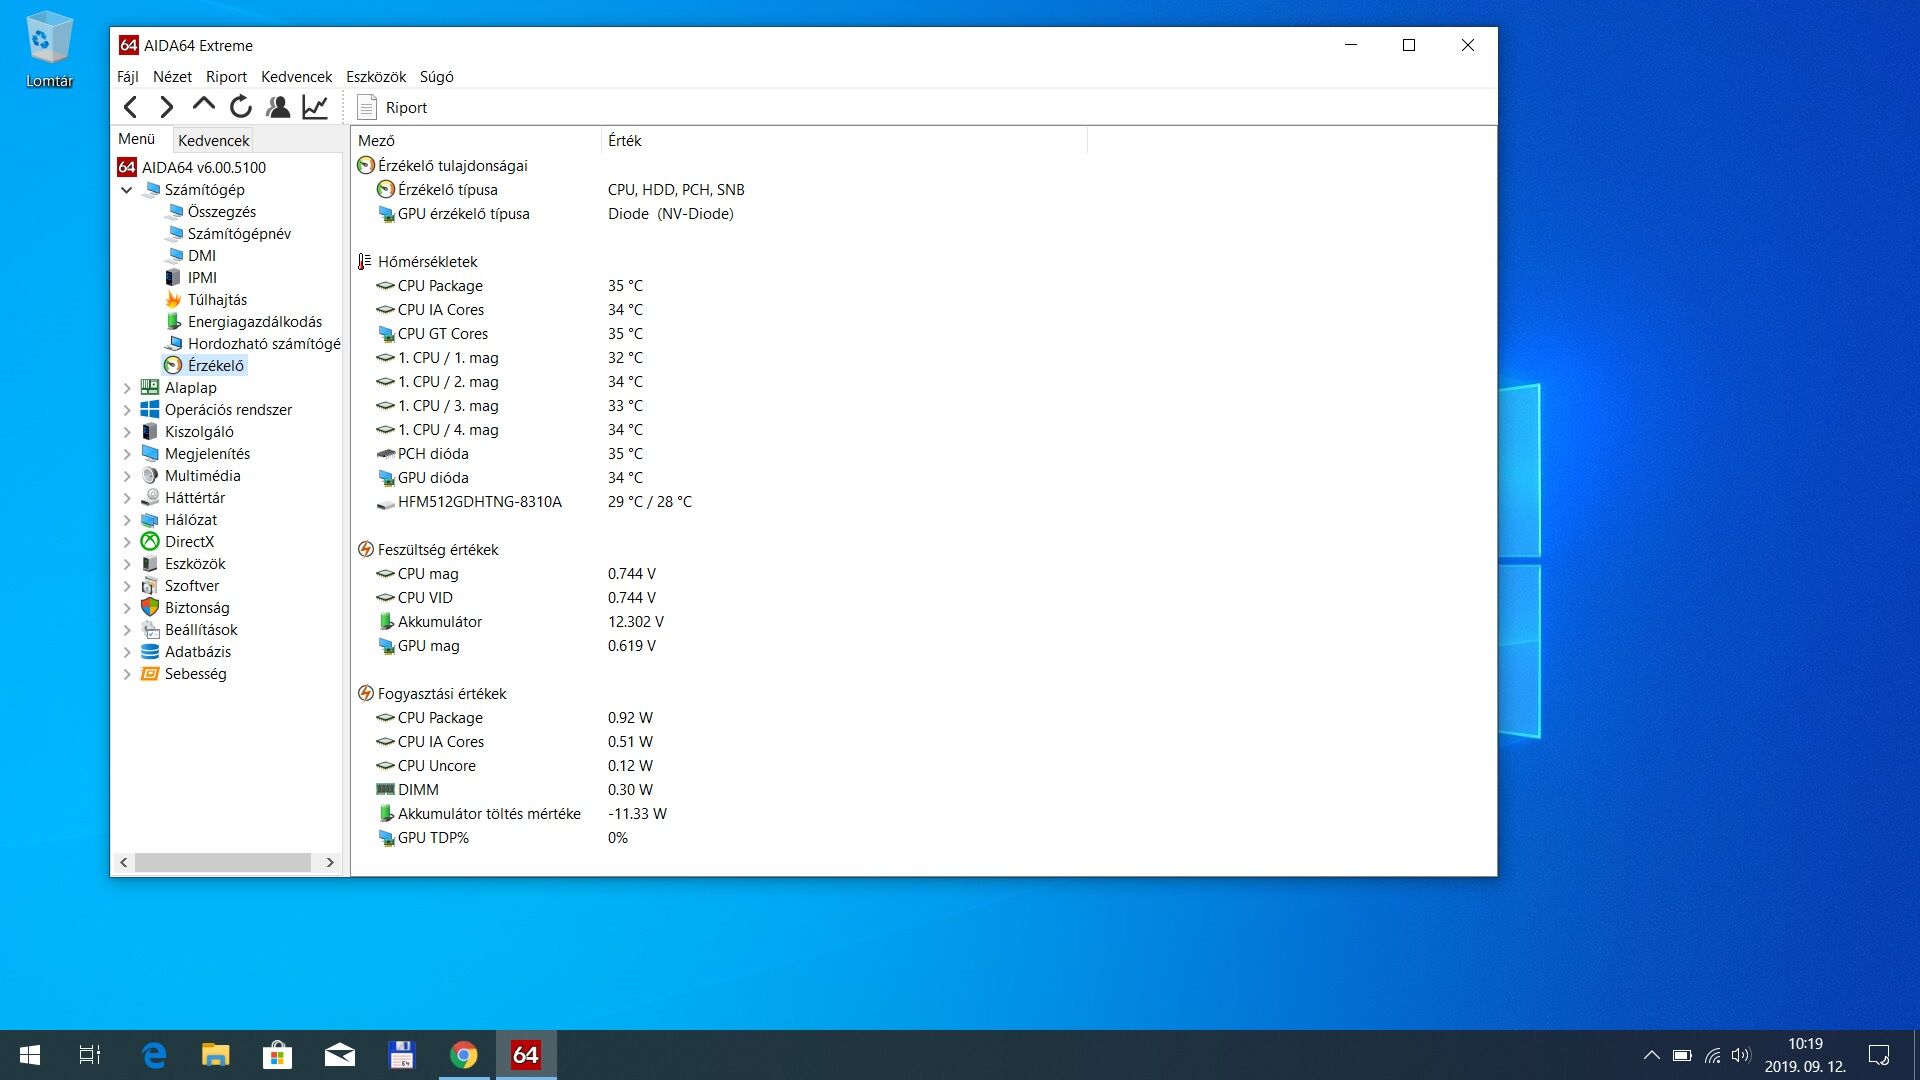Switch to the Kedvencek tab in sidebar
The image size is (1920, 1080).
(x=213, y=140)
